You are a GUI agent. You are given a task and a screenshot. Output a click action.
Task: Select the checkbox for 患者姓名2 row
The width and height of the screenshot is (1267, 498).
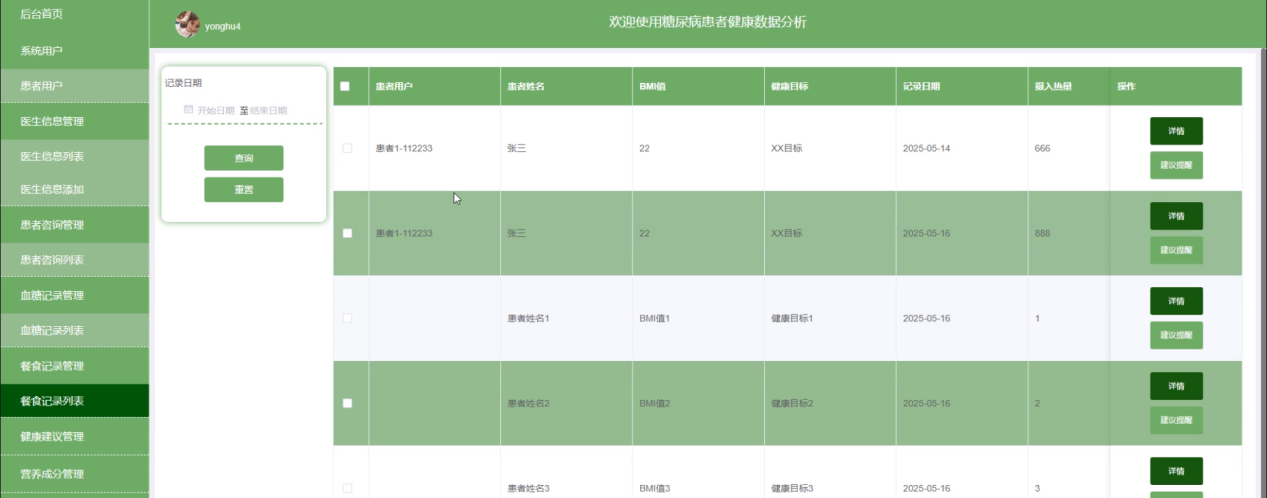[347, 403]
